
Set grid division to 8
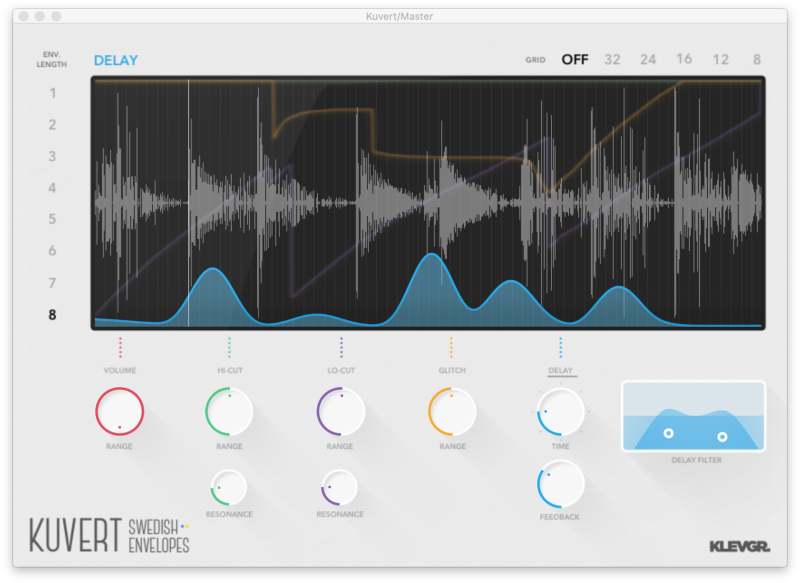(757, 60)
